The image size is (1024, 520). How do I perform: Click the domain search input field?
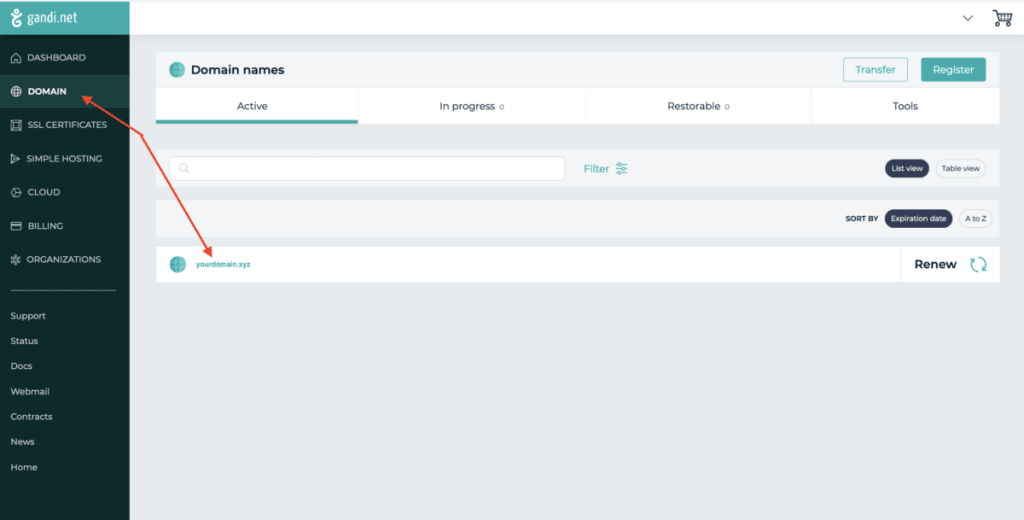[x=367, y=169]
